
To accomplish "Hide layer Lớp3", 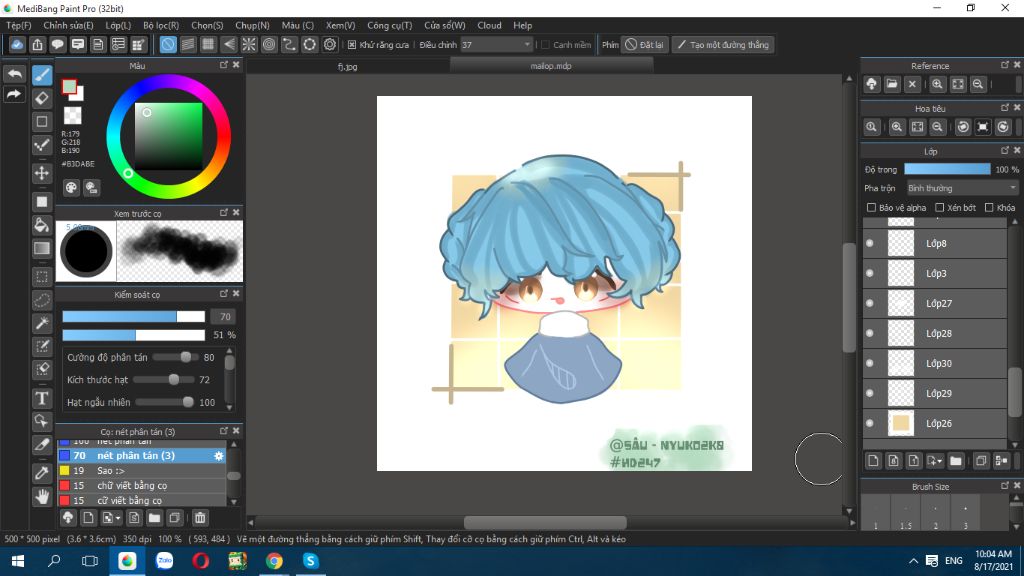I will pyautogui.click(x=870, y=273).
